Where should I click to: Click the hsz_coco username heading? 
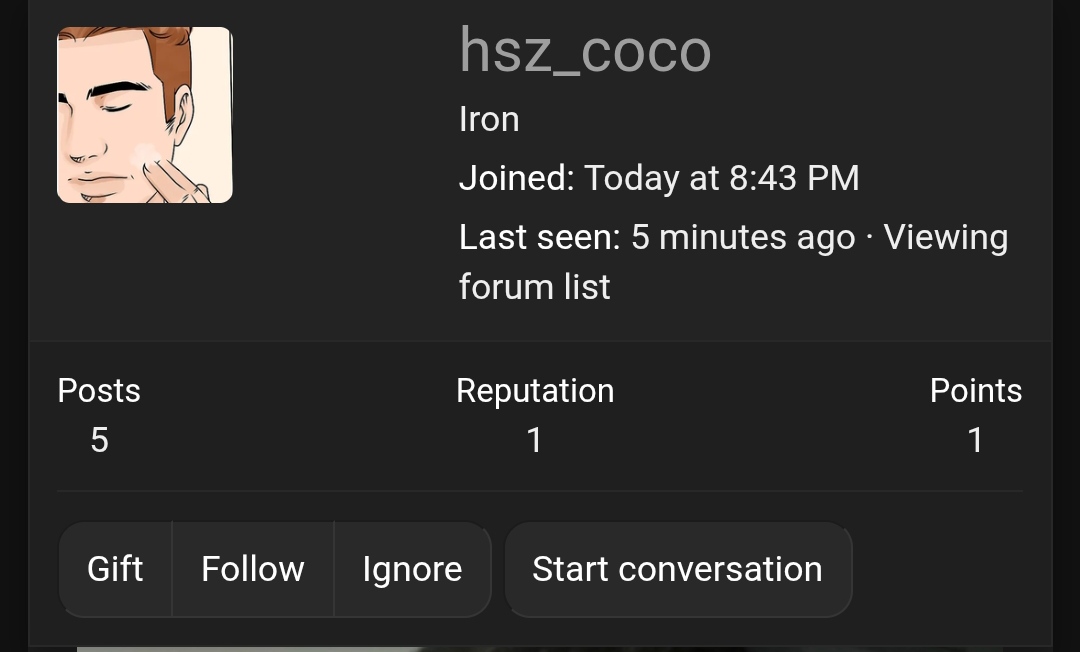585,51
